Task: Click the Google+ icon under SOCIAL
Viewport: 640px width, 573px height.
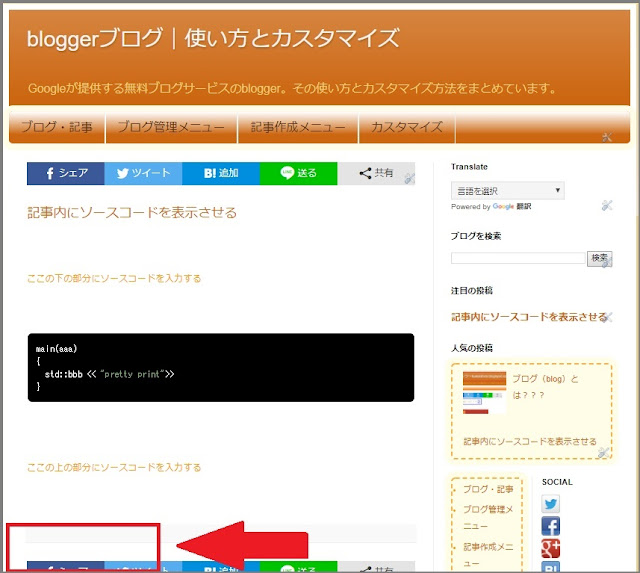Action: click(x=550, y=549)
